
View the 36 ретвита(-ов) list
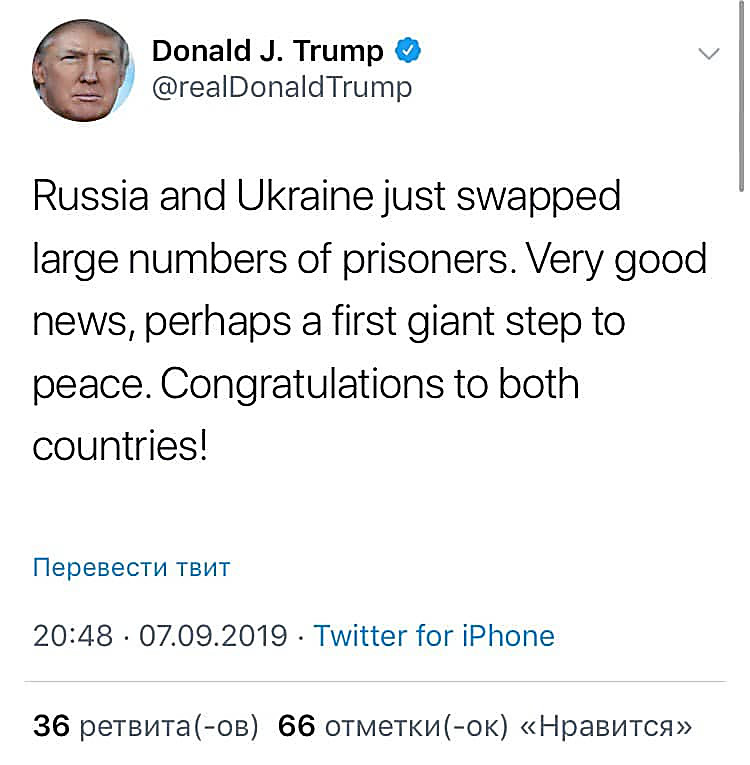[x=145, y=726]
